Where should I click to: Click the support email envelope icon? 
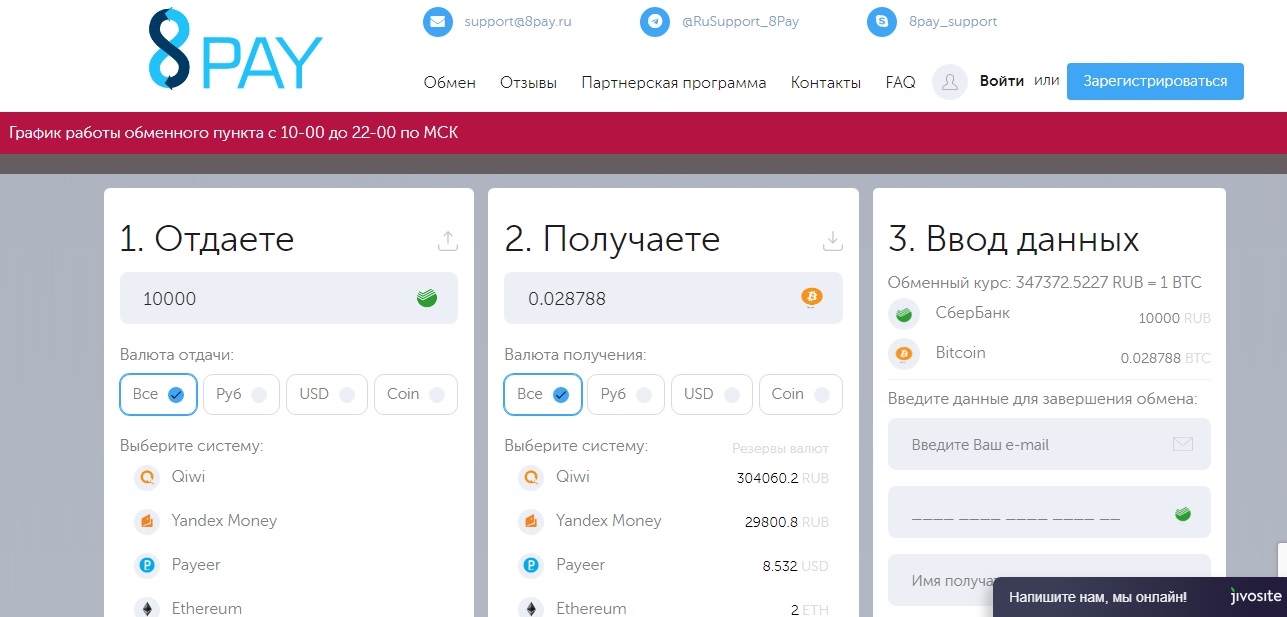tap(438, 22)
